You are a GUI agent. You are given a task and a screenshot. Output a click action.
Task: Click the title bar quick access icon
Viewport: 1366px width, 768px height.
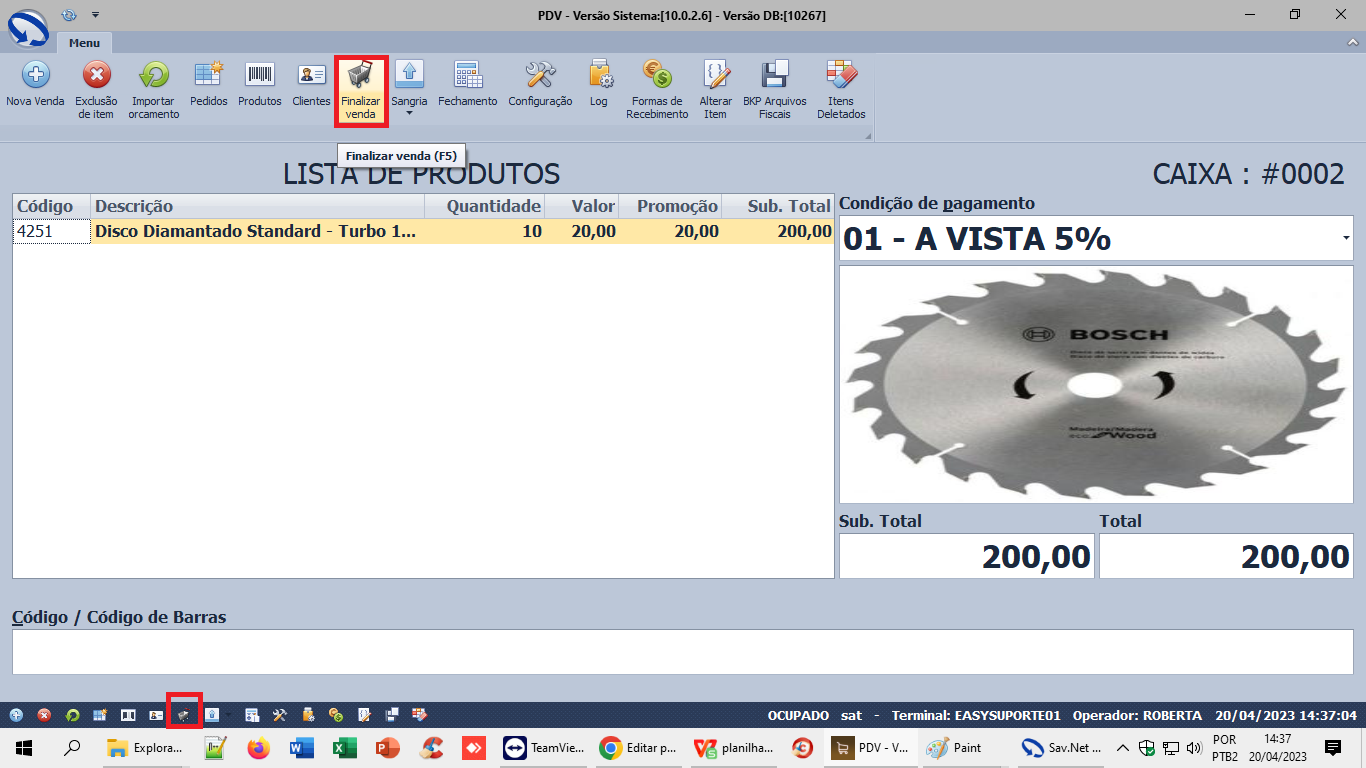click(69, 15)
